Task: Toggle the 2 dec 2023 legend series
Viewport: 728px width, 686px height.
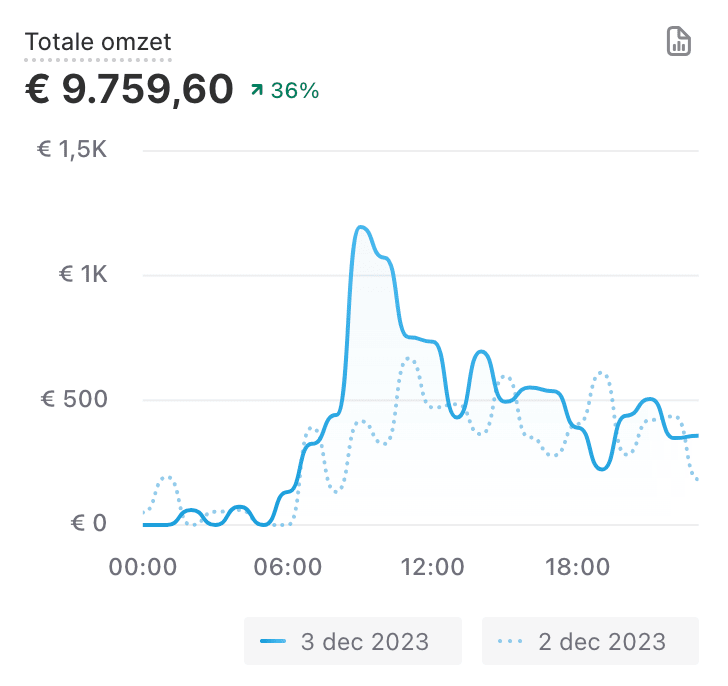Action: [x=590, y=641]
